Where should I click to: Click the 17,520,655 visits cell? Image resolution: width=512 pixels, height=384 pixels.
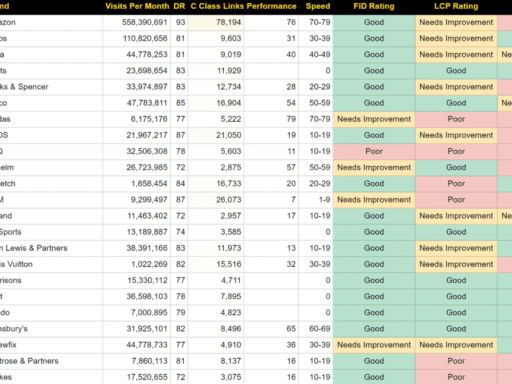(x=137, y=377)
